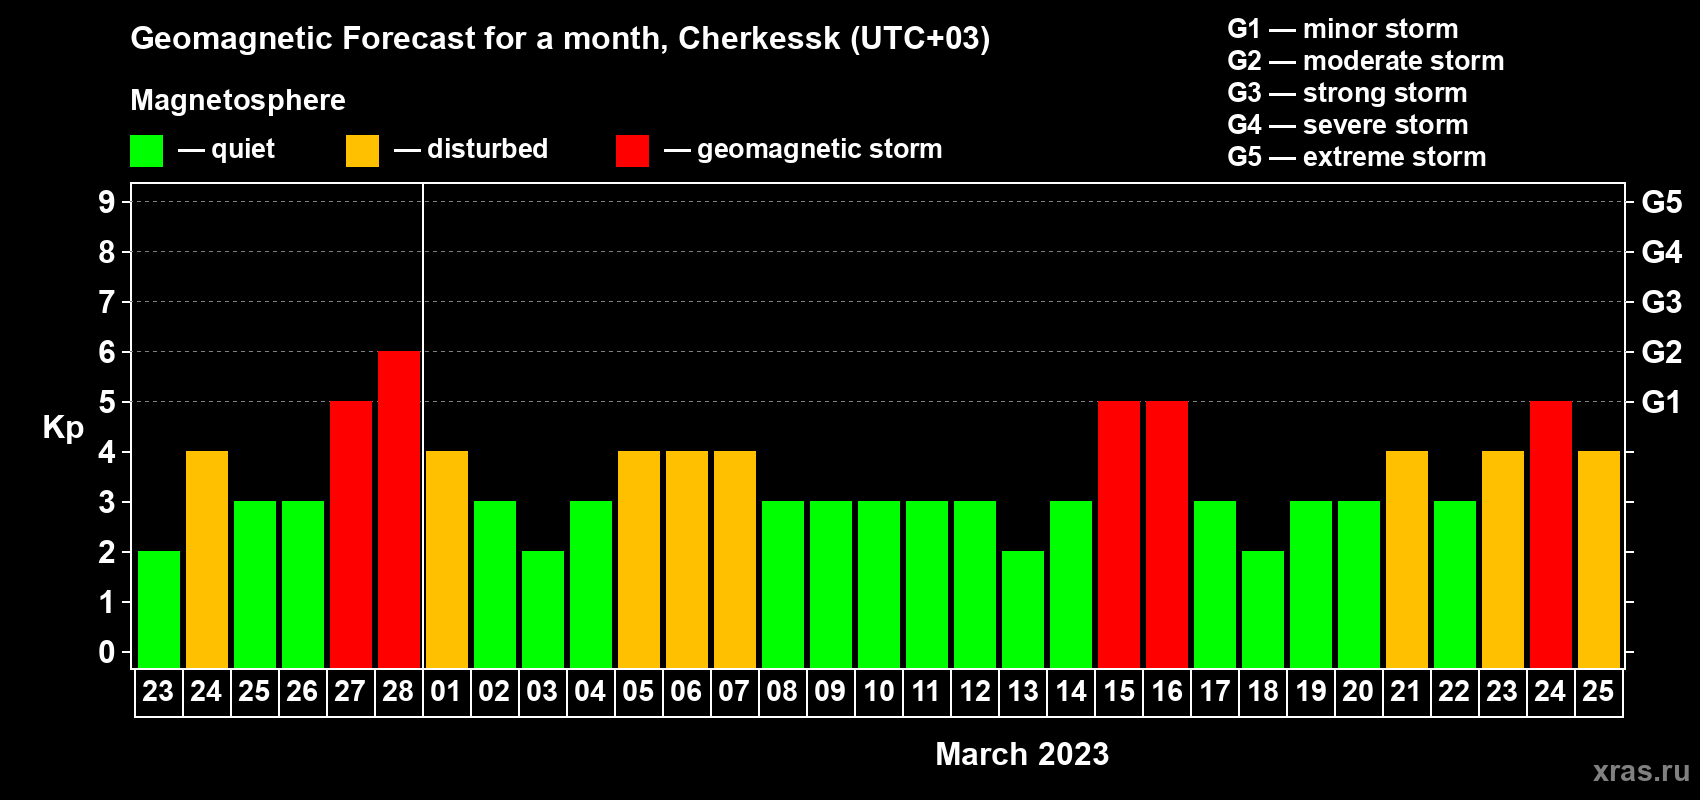Click the y-axis tick label '0'
Viewport: 1700px width, 800px height.
[107, 652]
